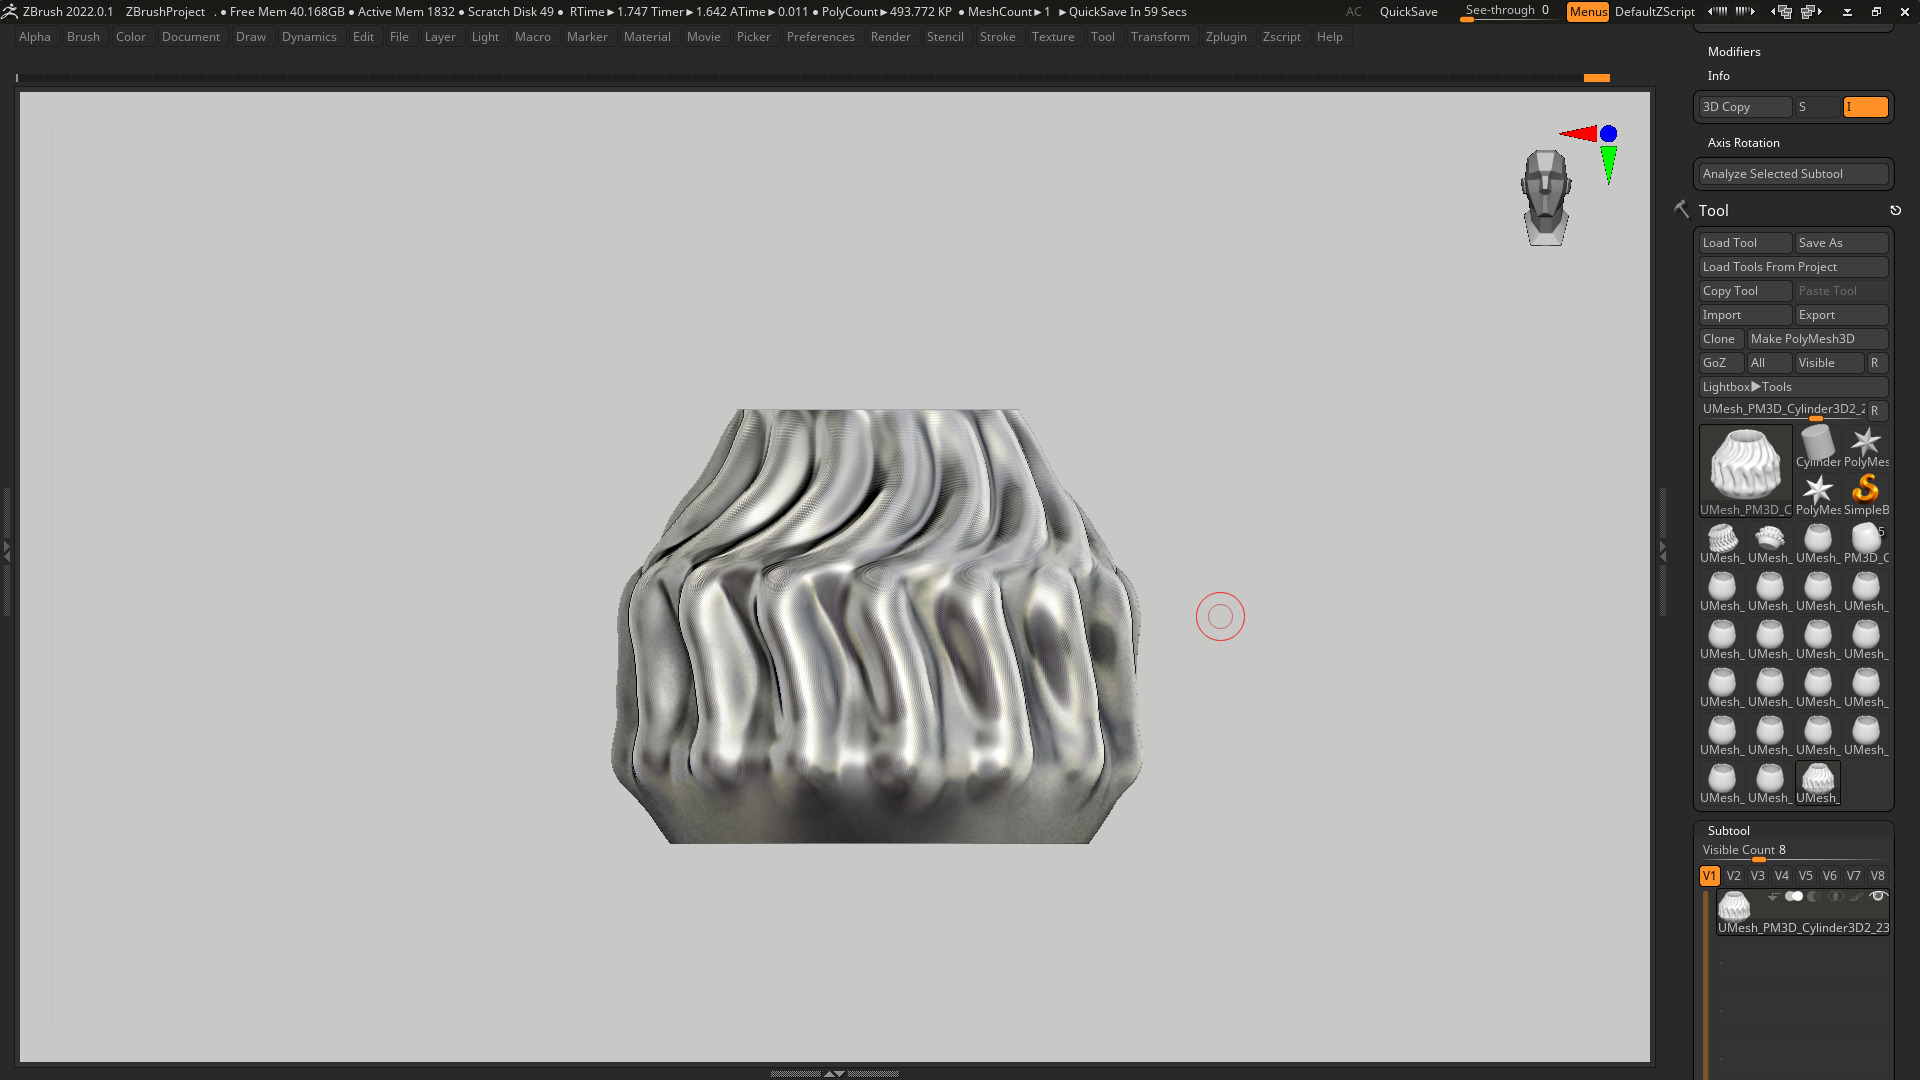Collapse the Subtool section header
Screen dimensions: 1920x1080
[x=1729, y=831]
